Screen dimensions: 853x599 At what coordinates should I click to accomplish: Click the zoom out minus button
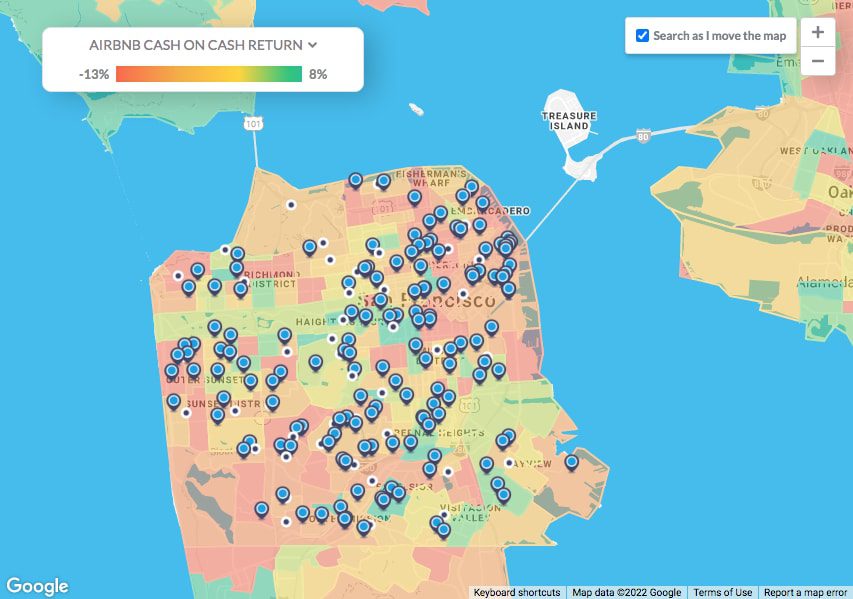[x=817, y=61]
